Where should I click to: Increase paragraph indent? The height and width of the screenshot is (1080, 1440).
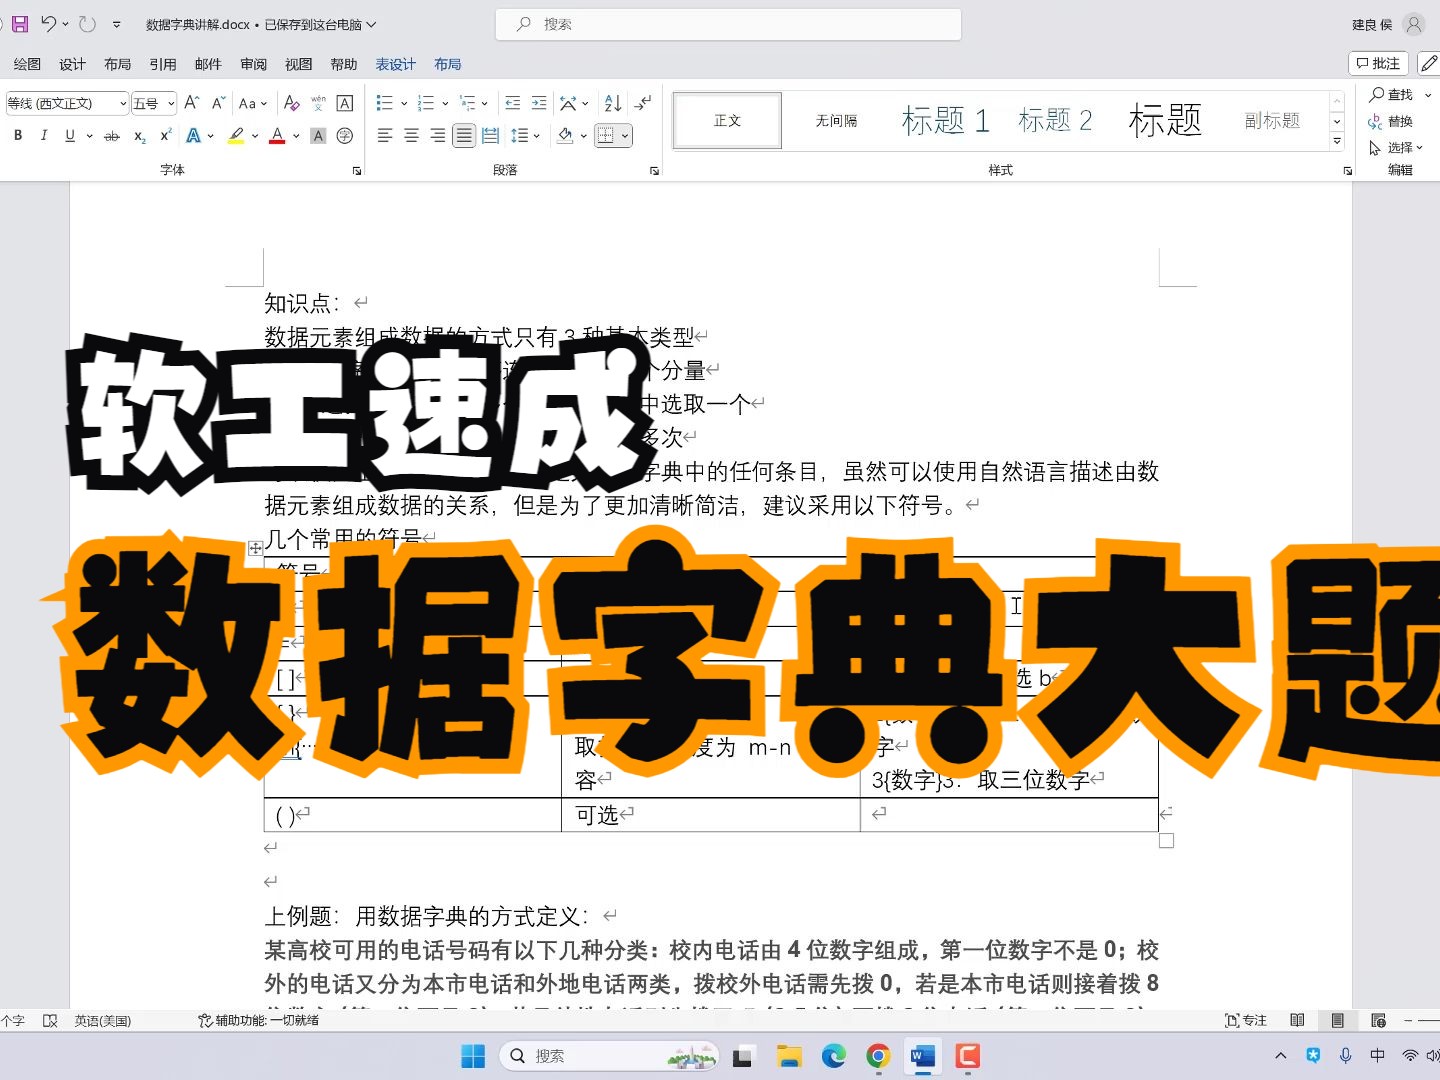coord(539,103)
